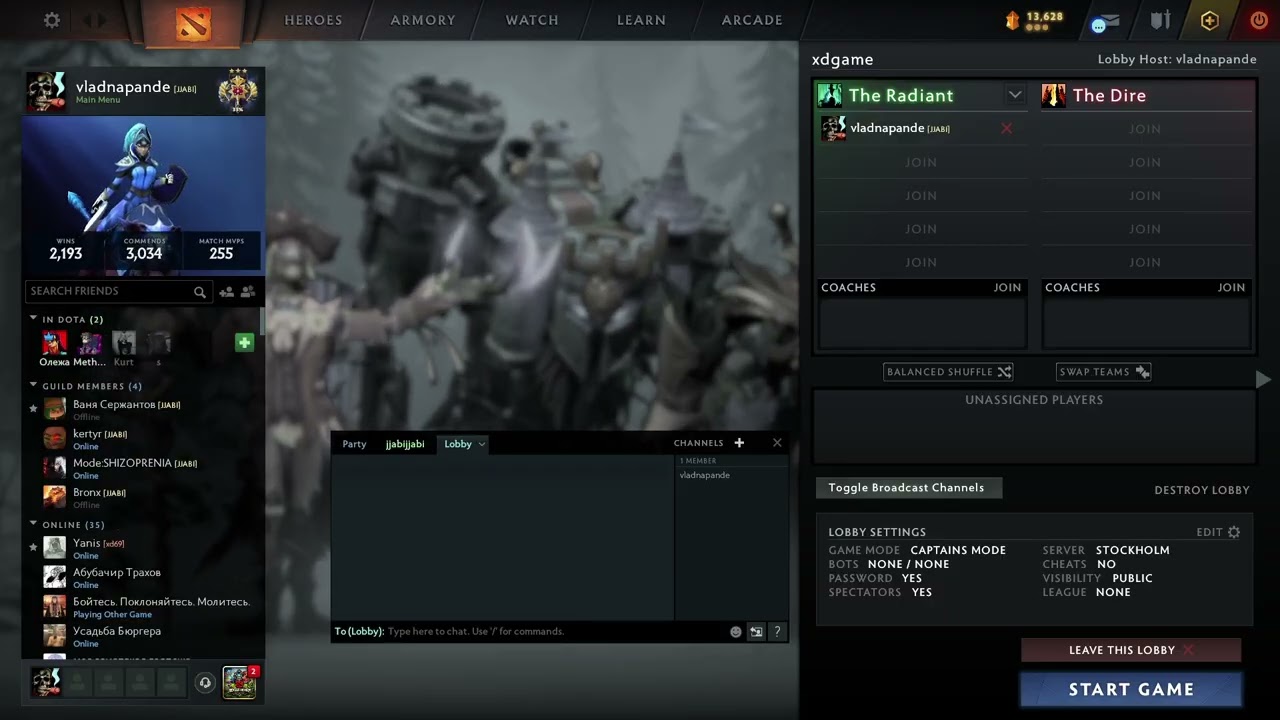
Task: Collapse the In Dota friends group
Action: tap(33, 319)
